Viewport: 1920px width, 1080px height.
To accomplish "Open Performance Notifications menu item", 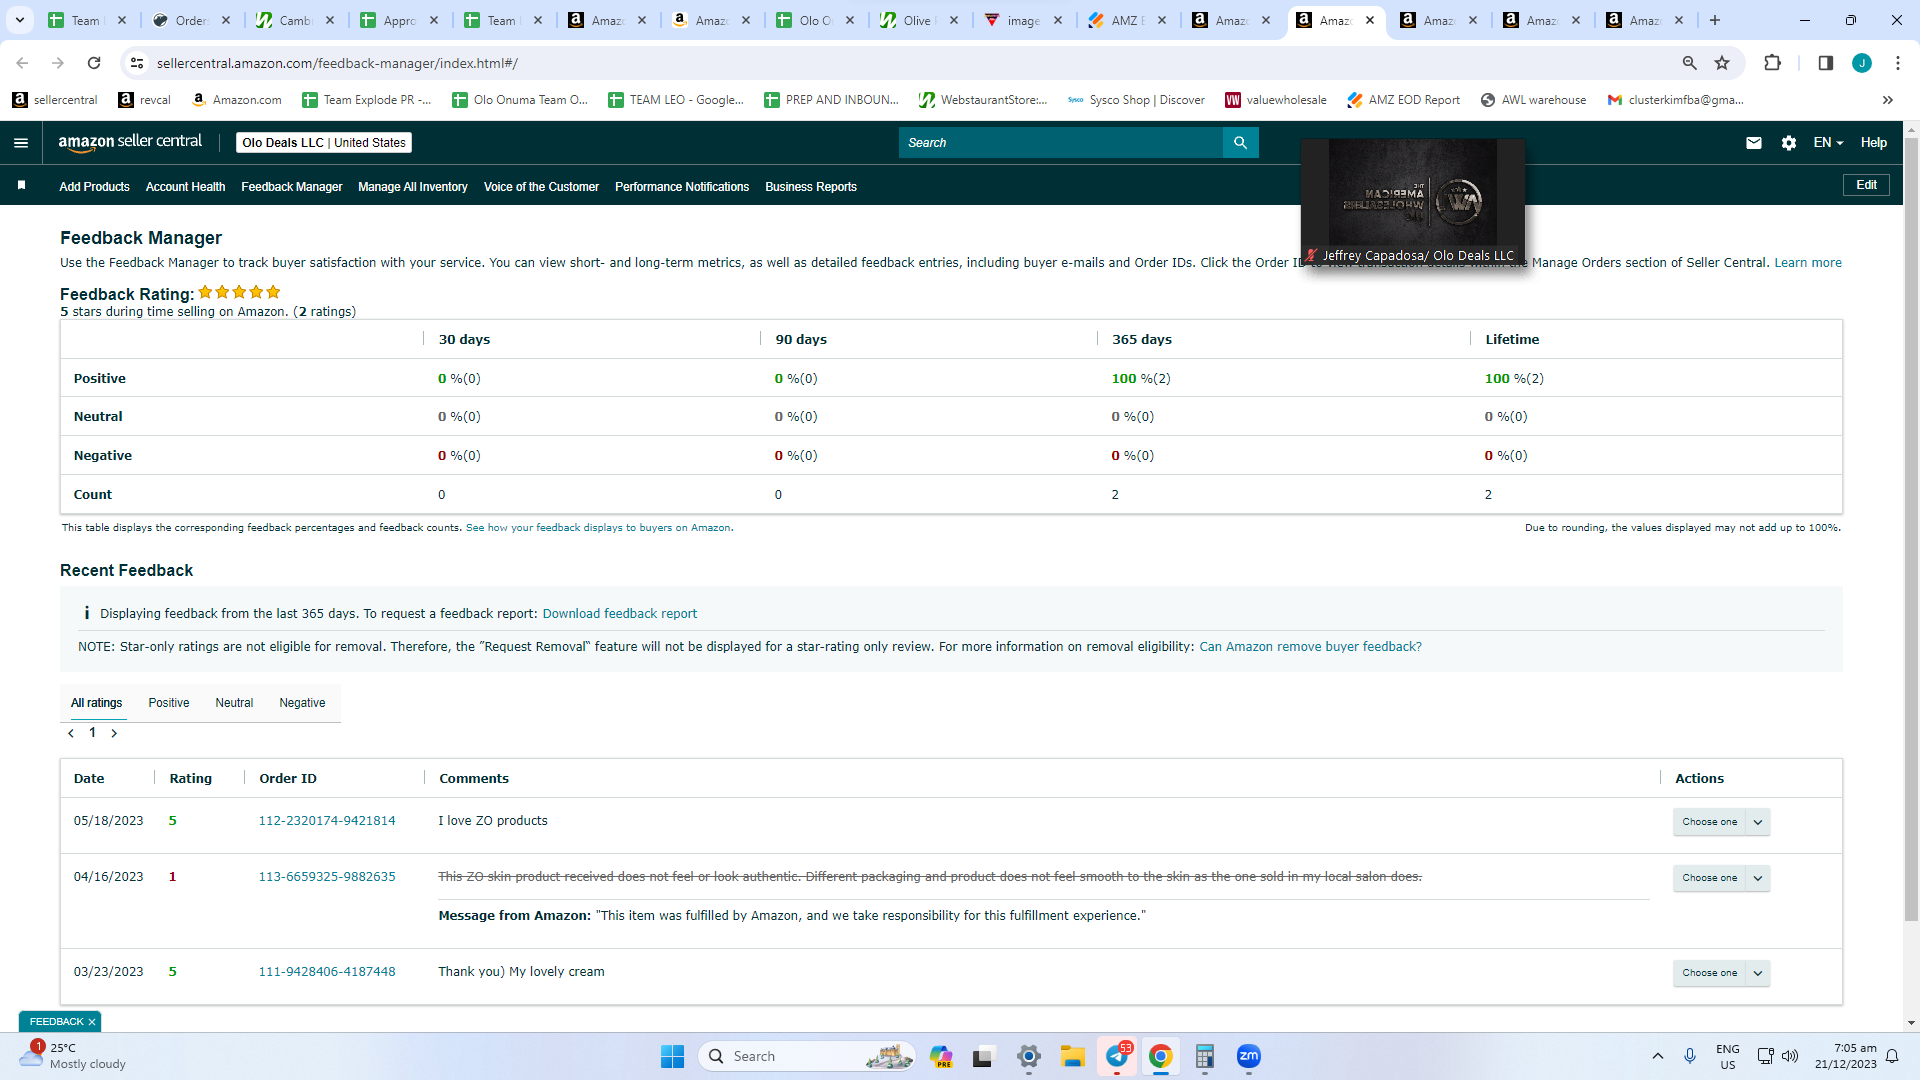I will coord(682,187).
